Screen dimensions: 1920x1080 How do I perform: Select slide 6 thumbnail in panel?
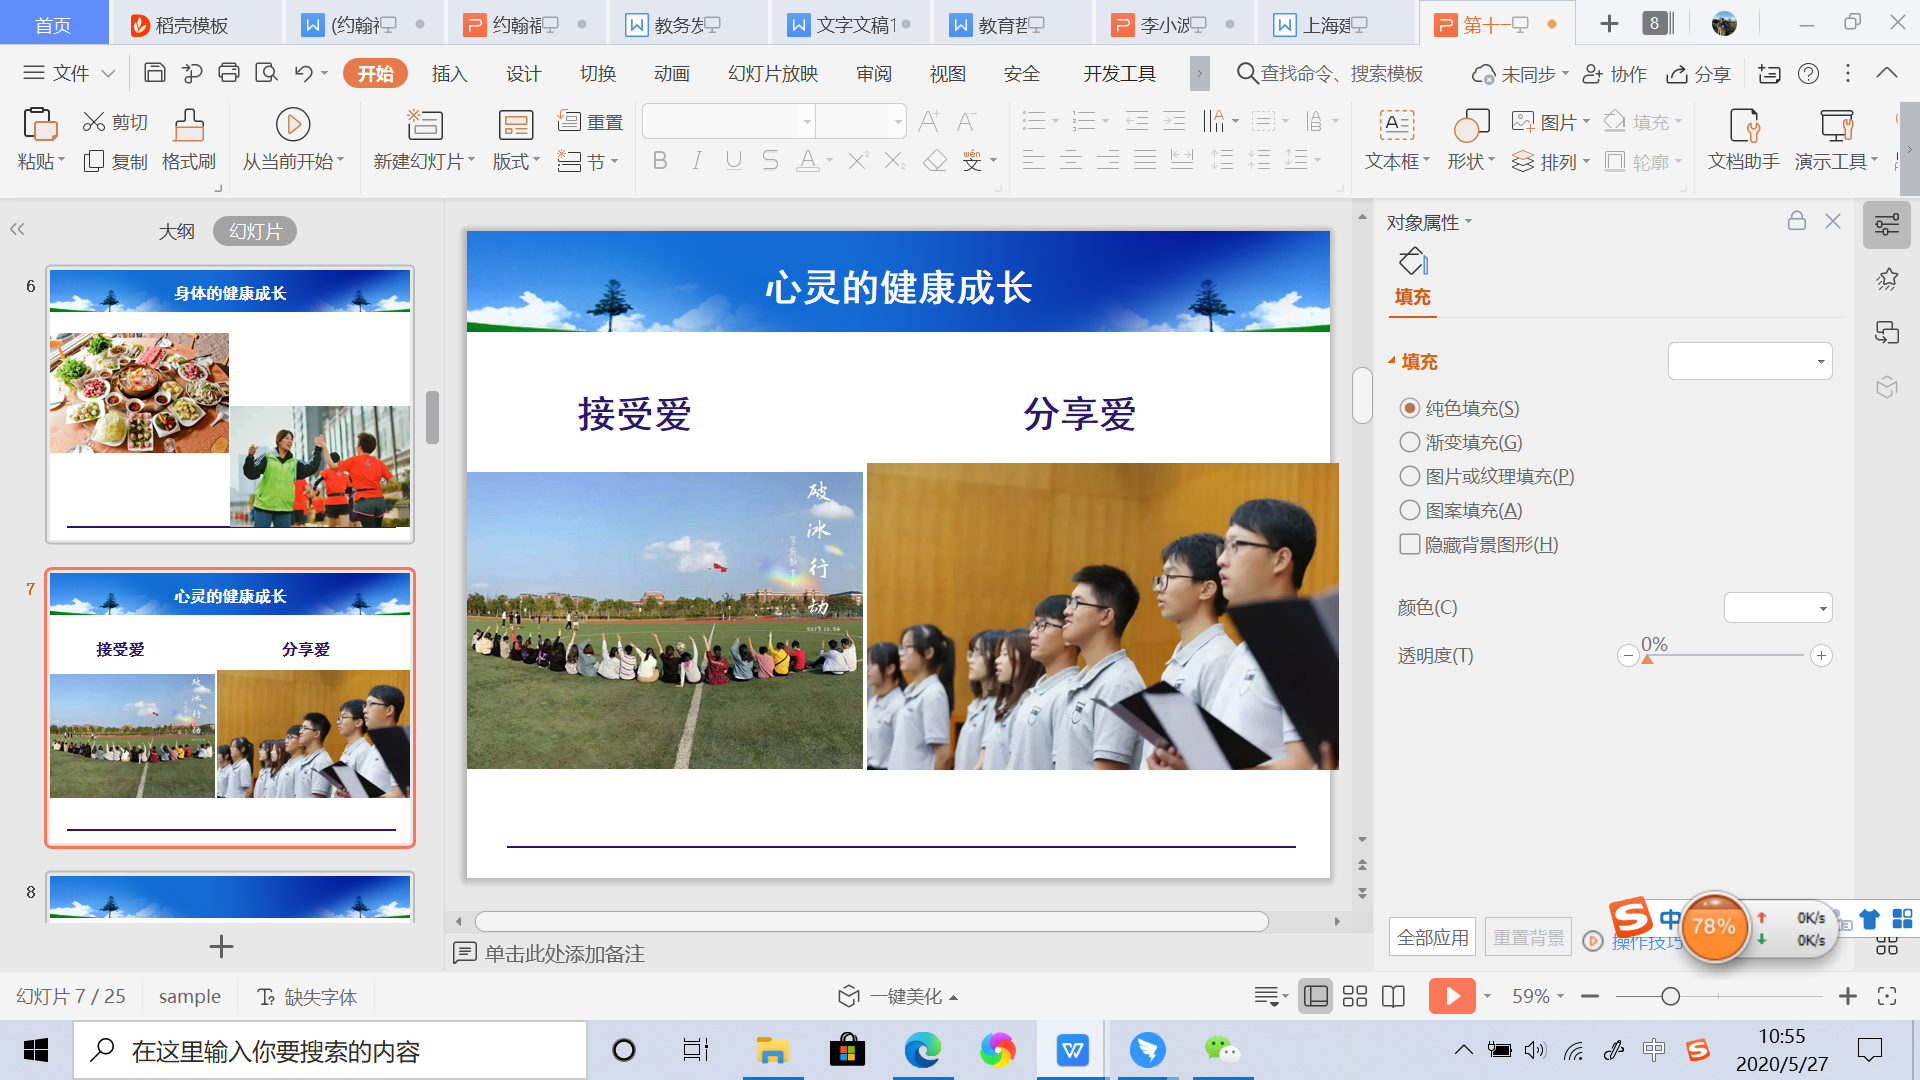click(230, 404)
